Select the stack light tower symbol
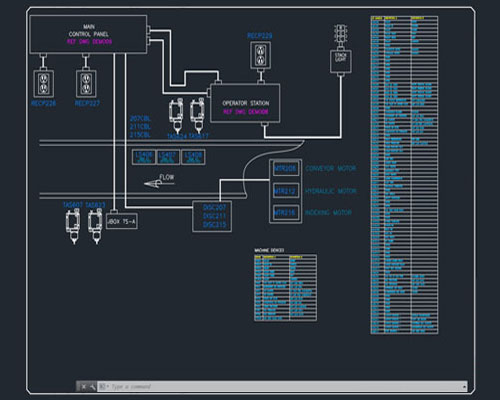Image resolution: width=500 pixels, height=400 pixels. 340,33
